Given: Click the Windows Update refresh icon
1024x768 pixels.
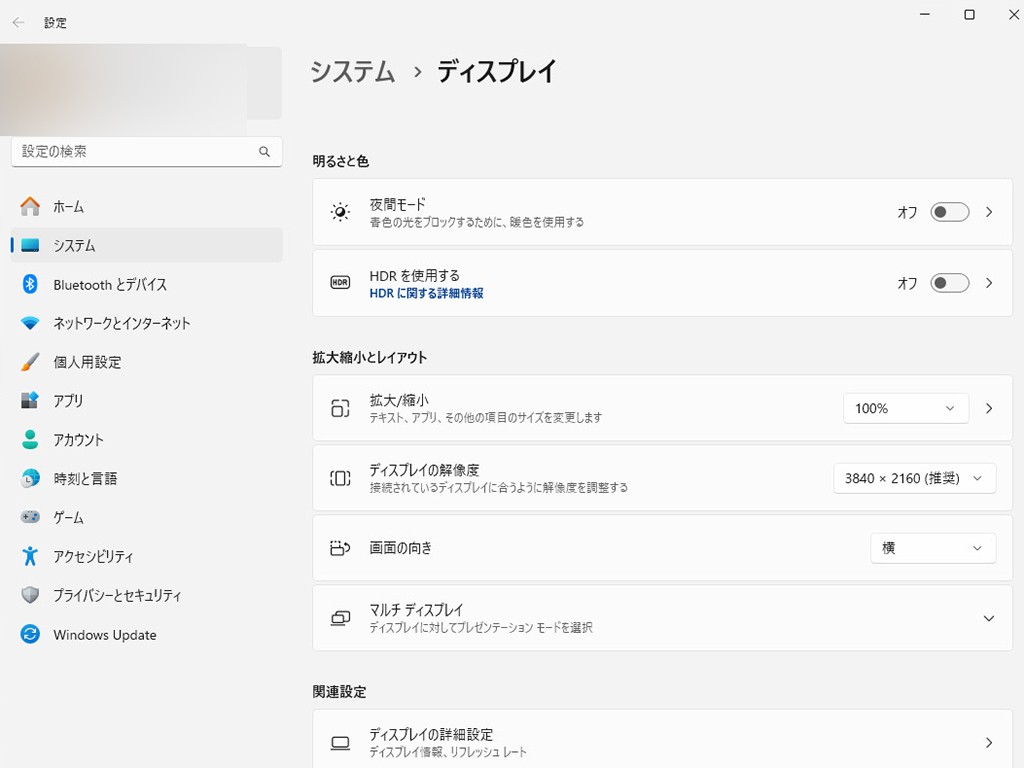Looking at the screenshot, I should coord(30,635).
